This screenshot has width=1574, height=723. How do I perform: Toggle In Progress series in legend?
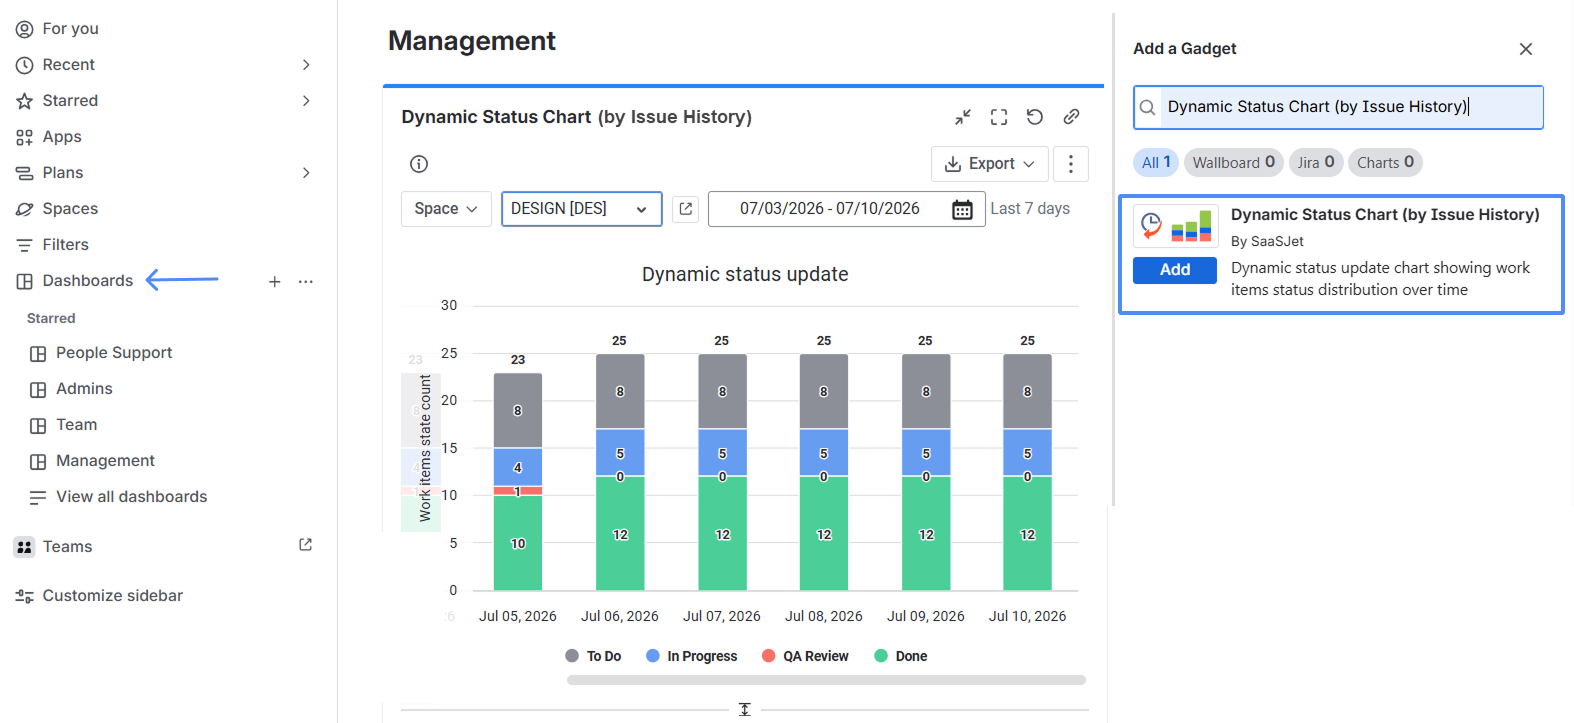click(x=692, y=656)
